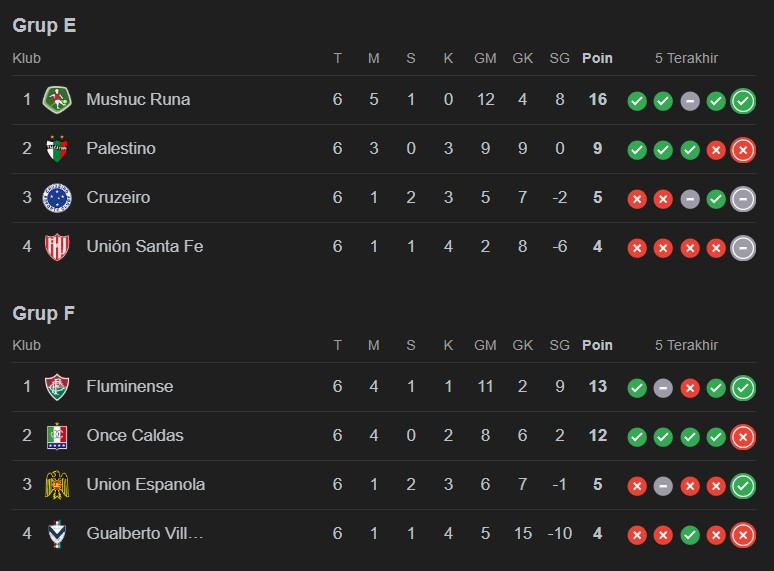The height and width of the screenshot is (571, 774).
Task: Click the Fluminense club crest
Action: coord(57,387)
